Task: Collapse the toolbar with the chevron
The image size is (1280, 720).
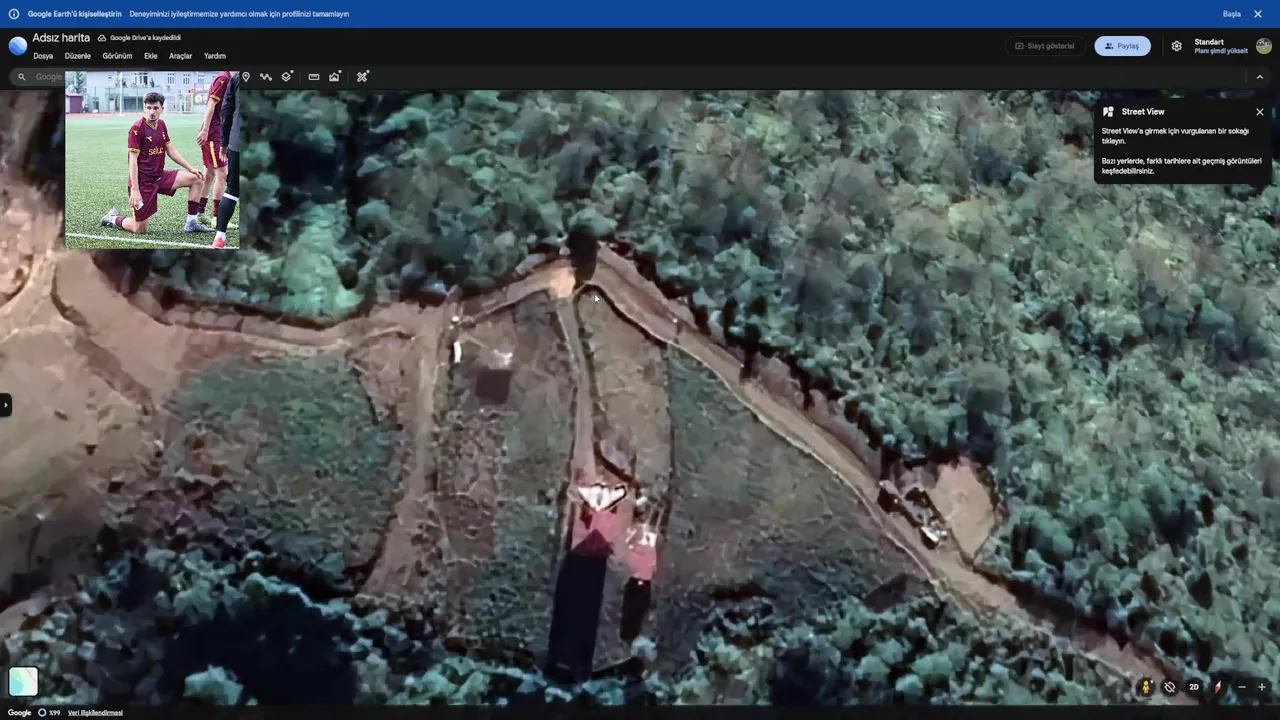Action: click(x=1260, y=77)
